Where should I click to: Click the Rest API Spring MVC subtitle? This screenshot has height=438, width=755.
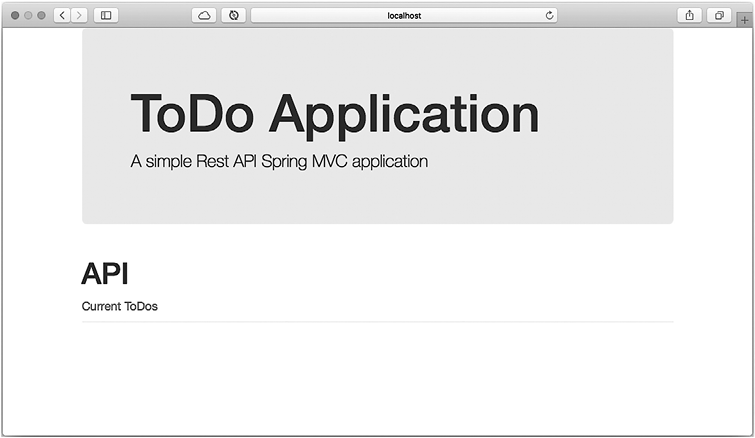tap(279, 161)
